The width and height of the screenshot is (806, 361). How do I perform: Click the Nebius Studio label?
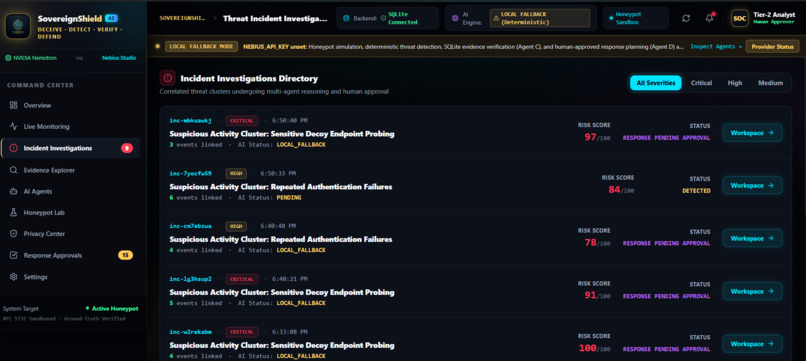coord(119,58)
